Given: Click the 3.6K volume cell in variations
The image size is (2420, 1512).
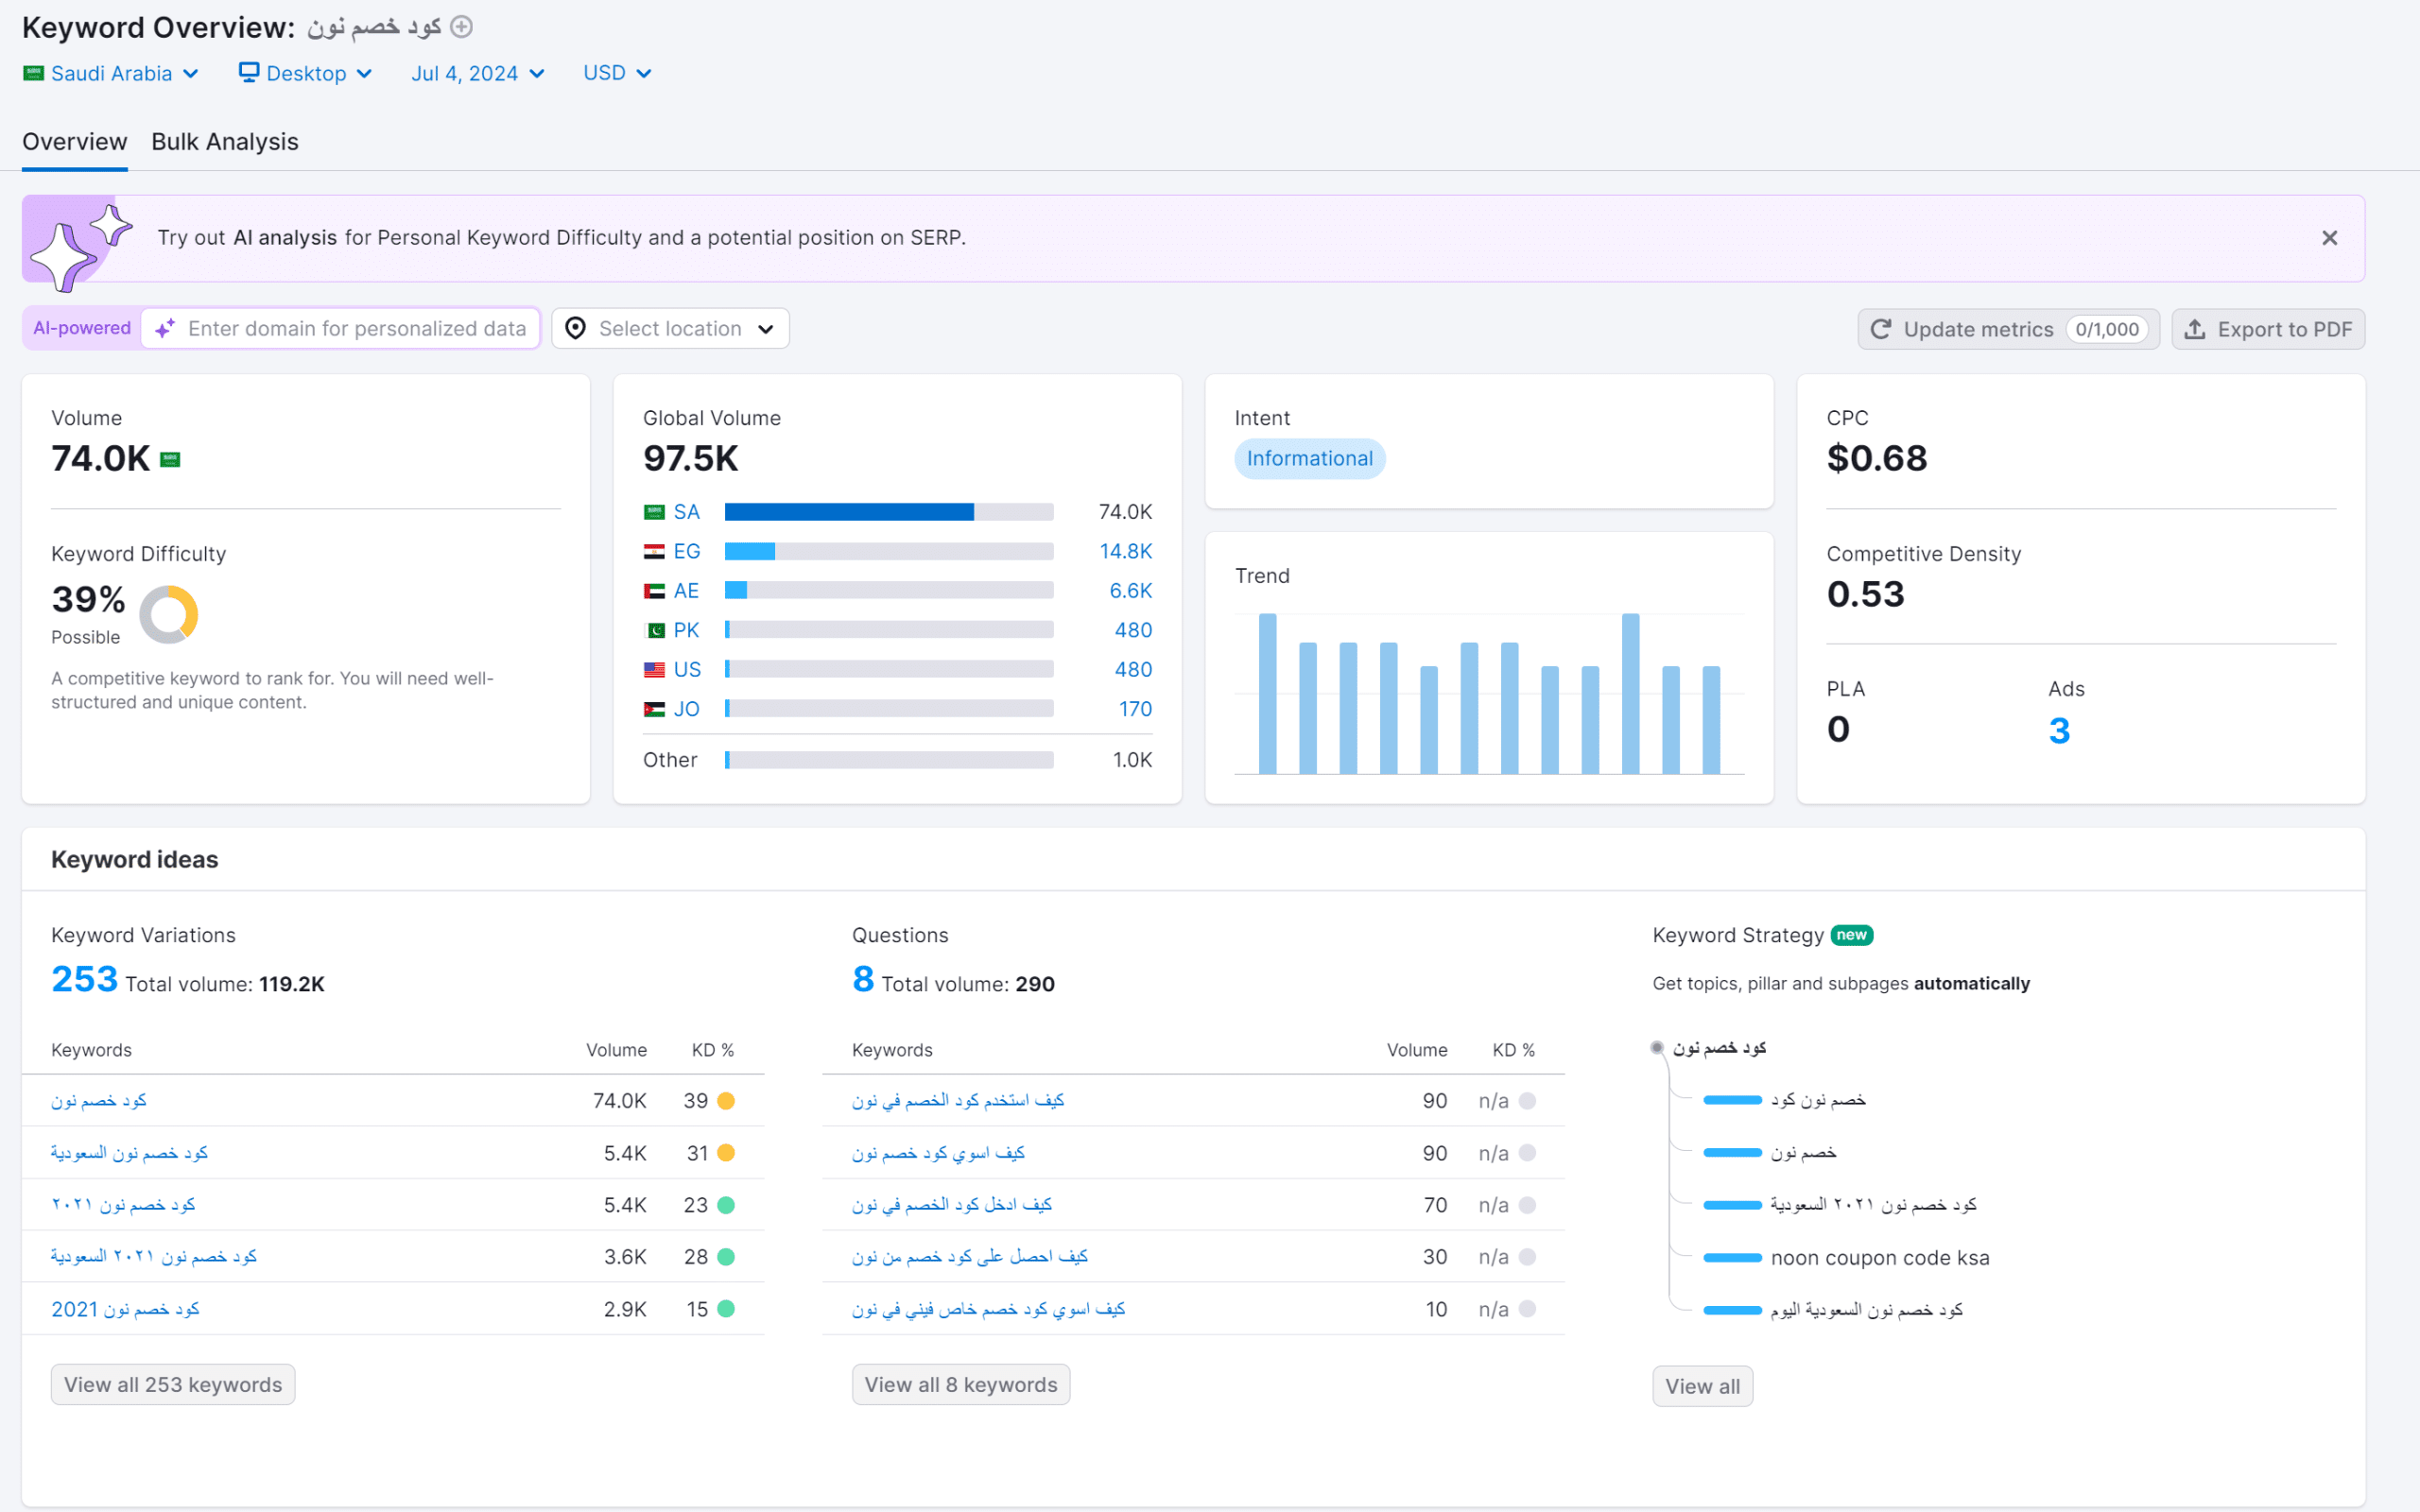Looking at the screenshot, I should coord(625,1257).
